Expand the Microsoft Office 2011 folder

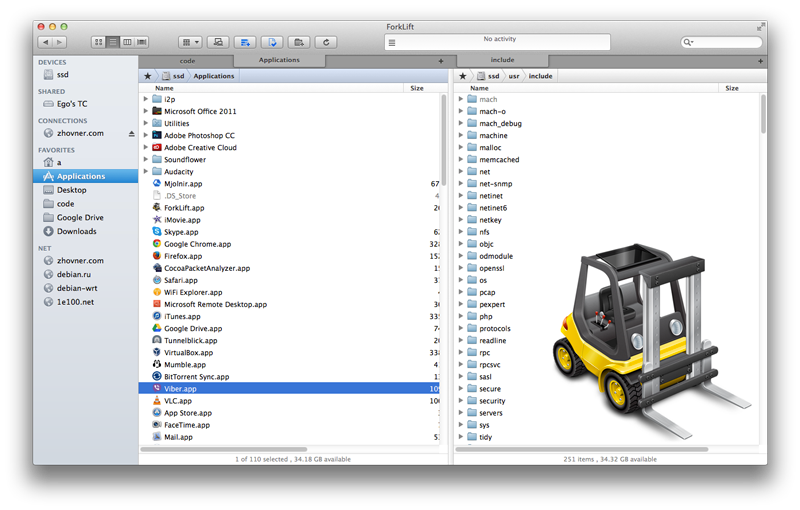pyautogui.click(x=145, y=111)
